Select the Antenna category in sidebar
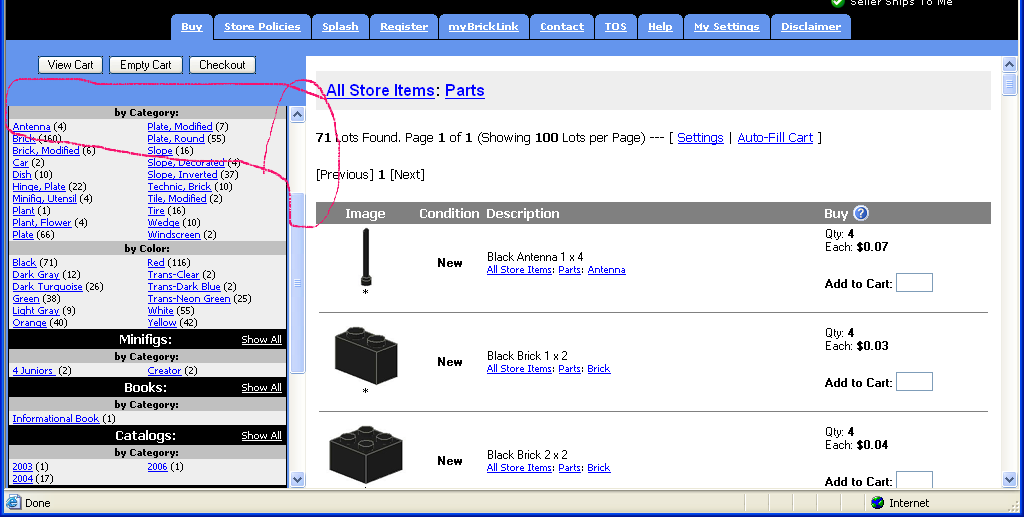The height and width of the screenshot is (517, 1024). click(x=31, y=127)
